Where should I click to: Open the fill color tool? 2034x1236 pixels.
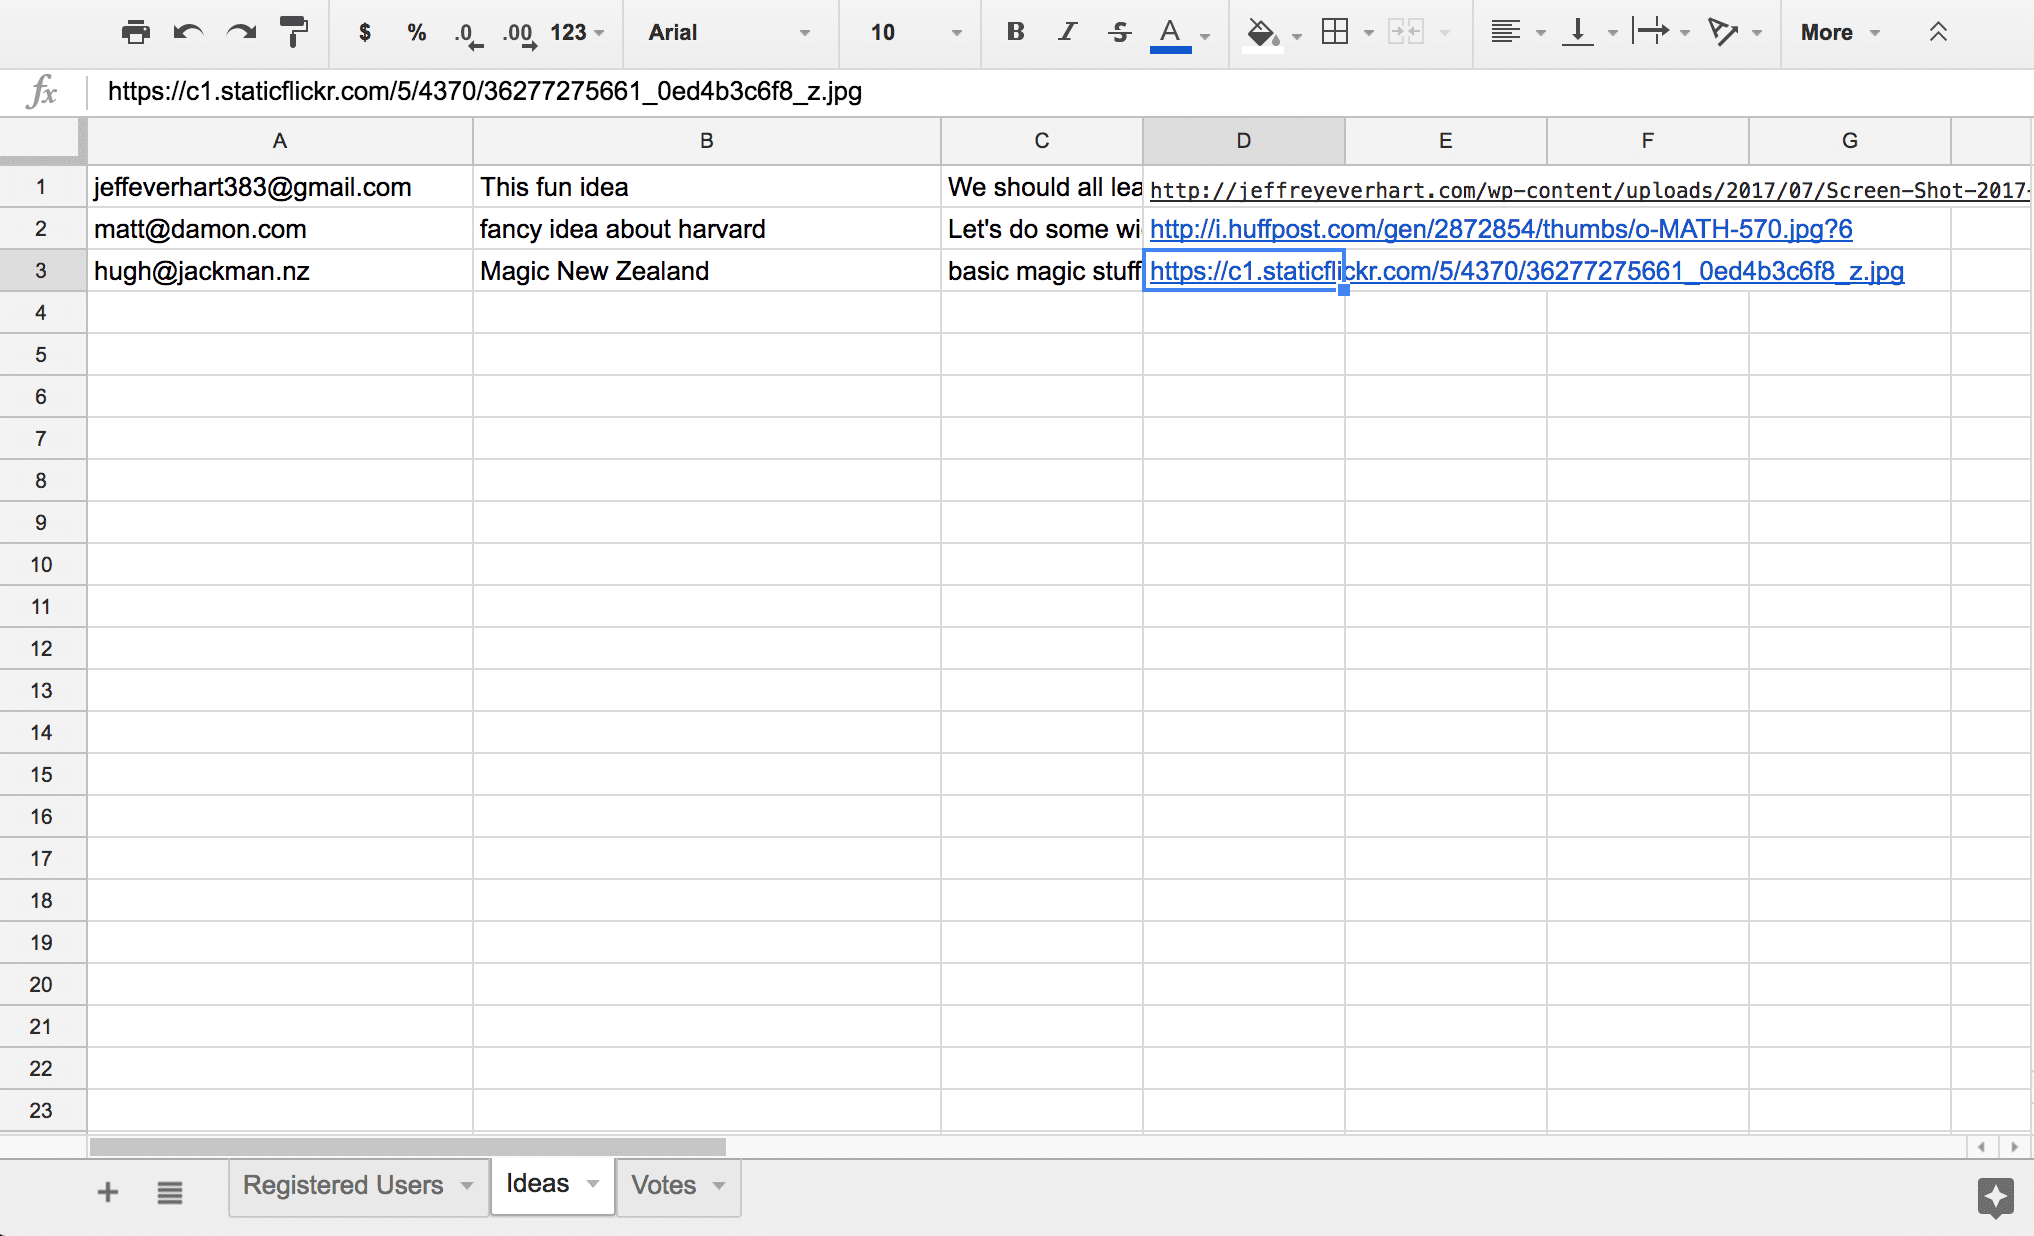tap(1262, 32)
